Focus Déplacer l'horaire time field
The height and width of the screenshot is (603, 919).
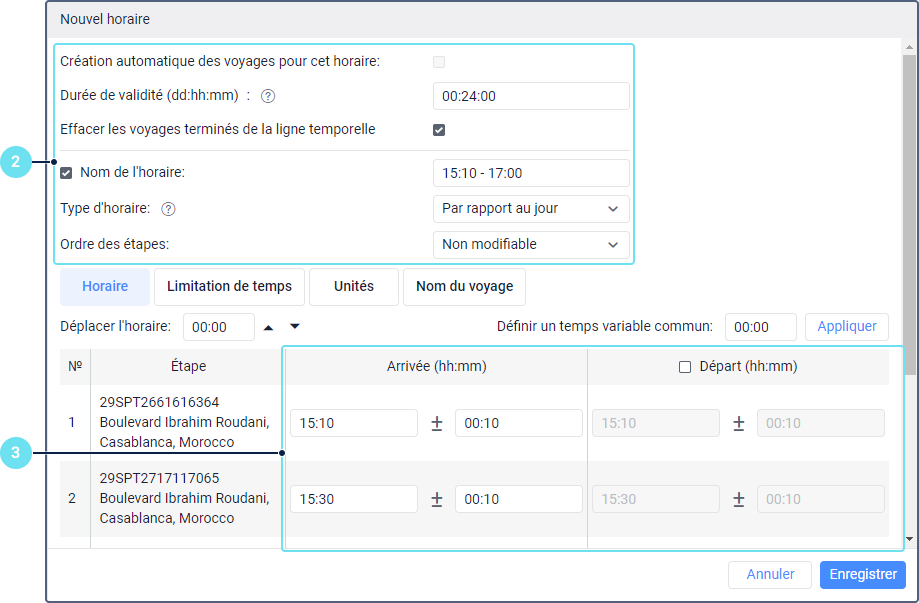219,327
